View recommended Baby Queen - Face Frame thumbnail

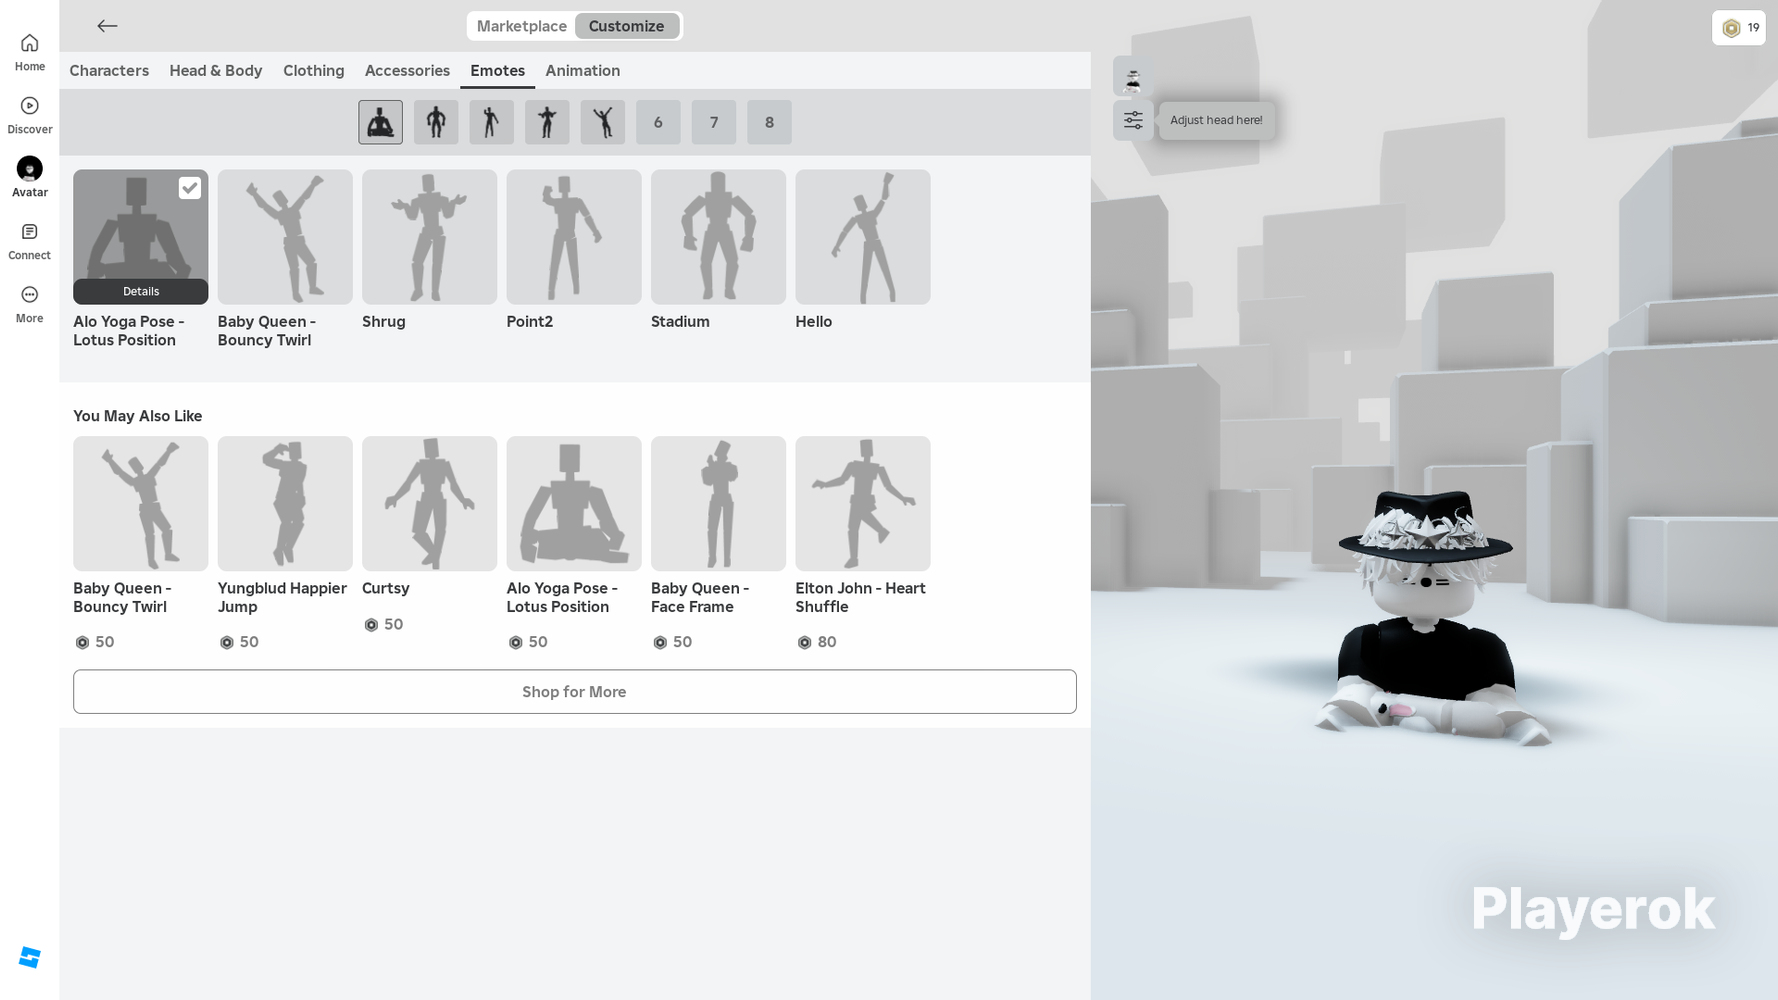[718, 504]
